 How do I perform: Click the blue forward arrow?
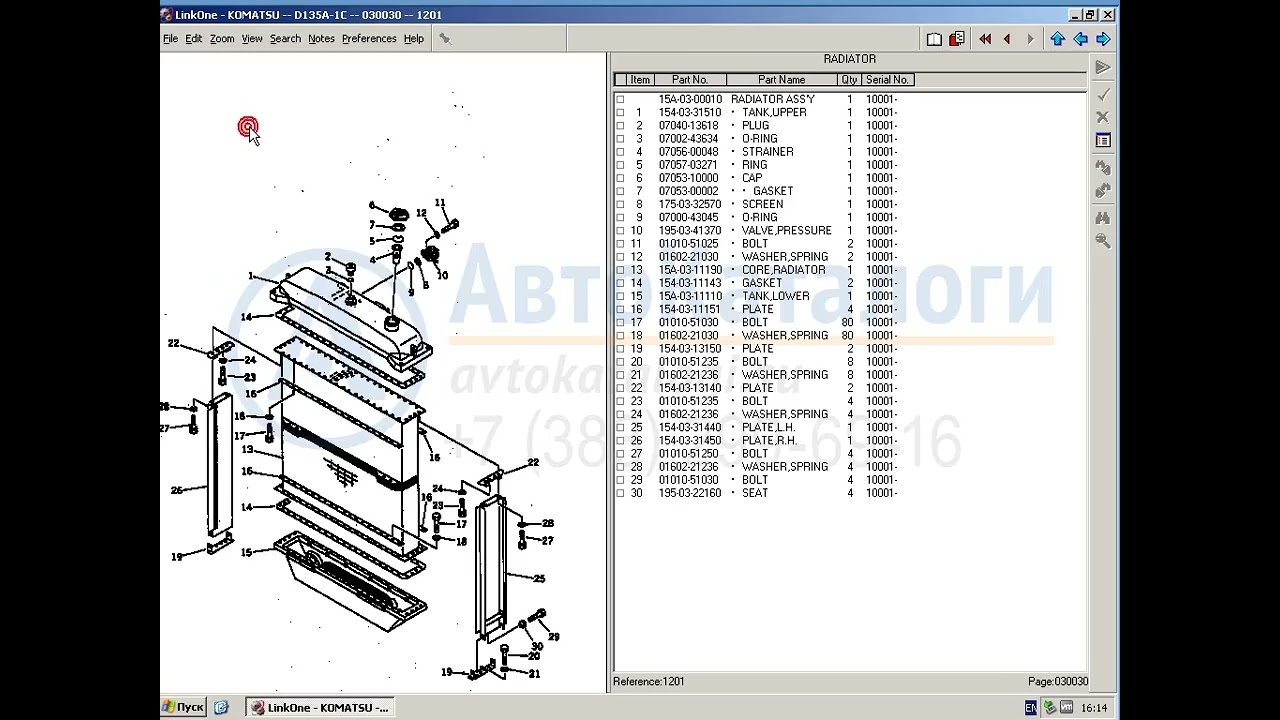point(1103,39)
